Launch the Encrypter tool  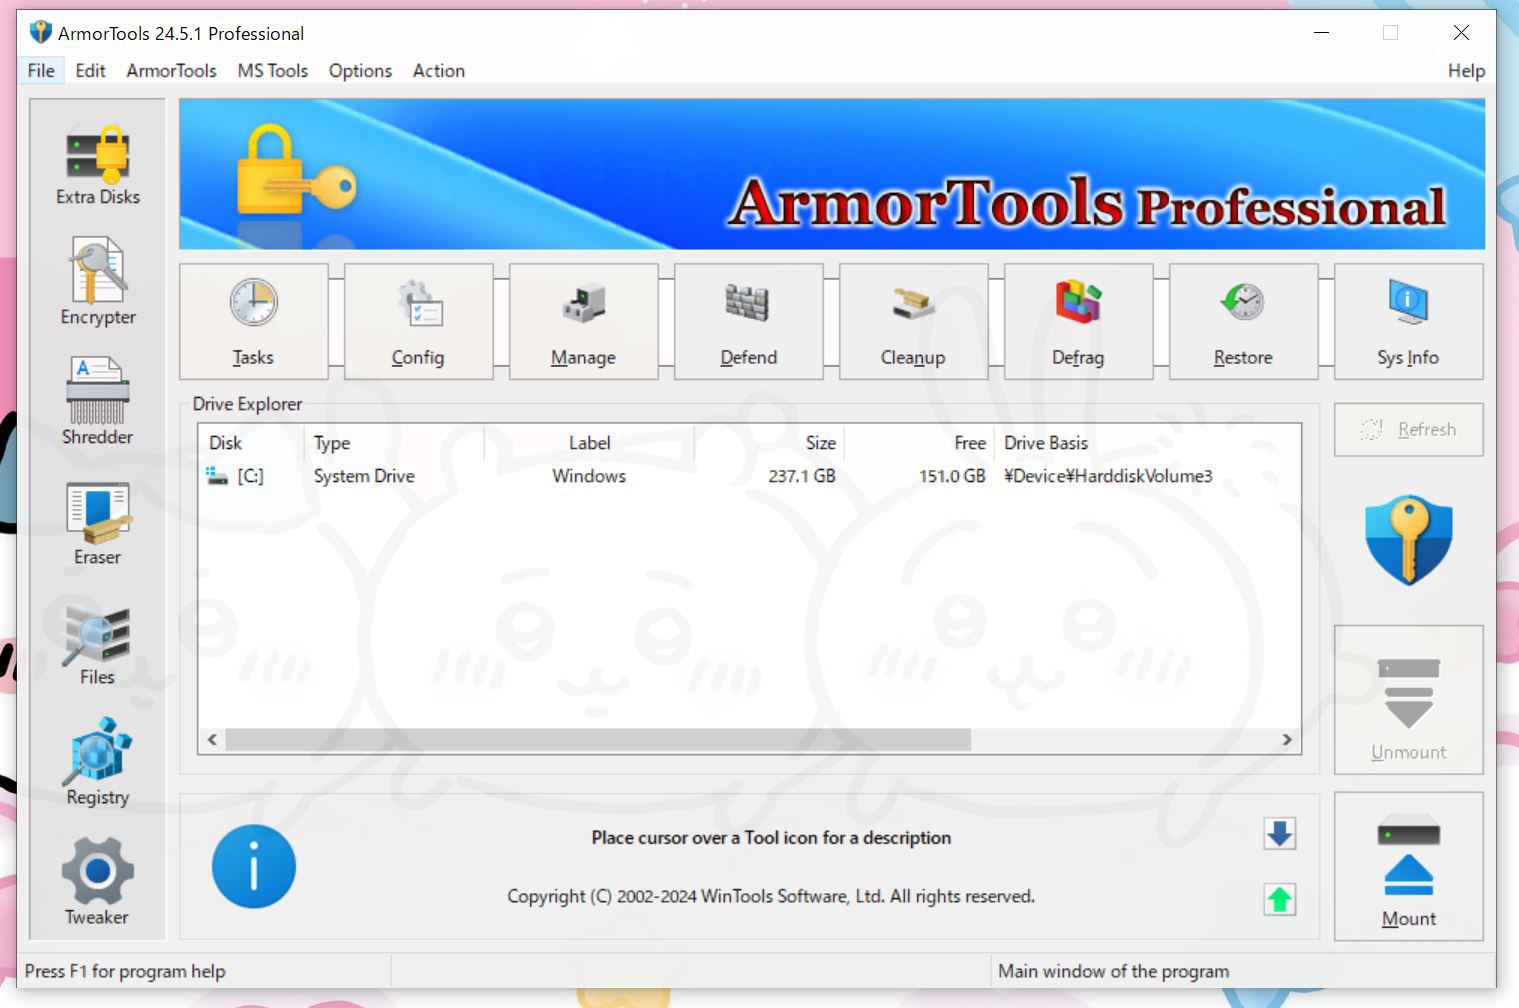(98, 282)
